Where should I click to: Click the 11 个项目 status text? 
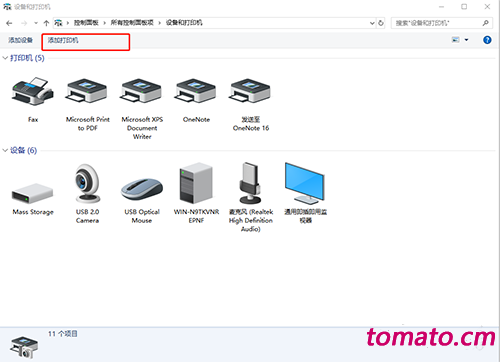[x=63, y=334]
